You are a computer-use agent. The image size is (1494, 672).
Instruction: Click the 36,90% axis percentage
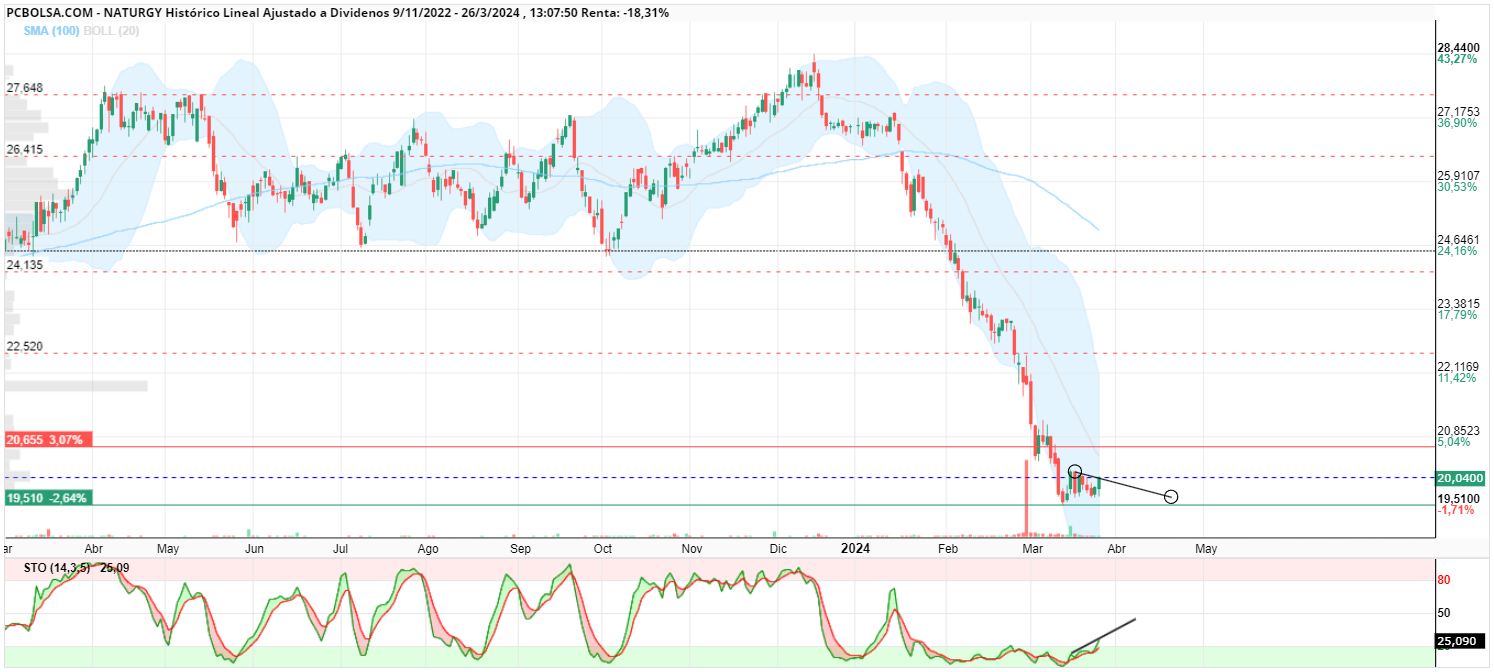pyautogui.click(x=1456, y=123)
